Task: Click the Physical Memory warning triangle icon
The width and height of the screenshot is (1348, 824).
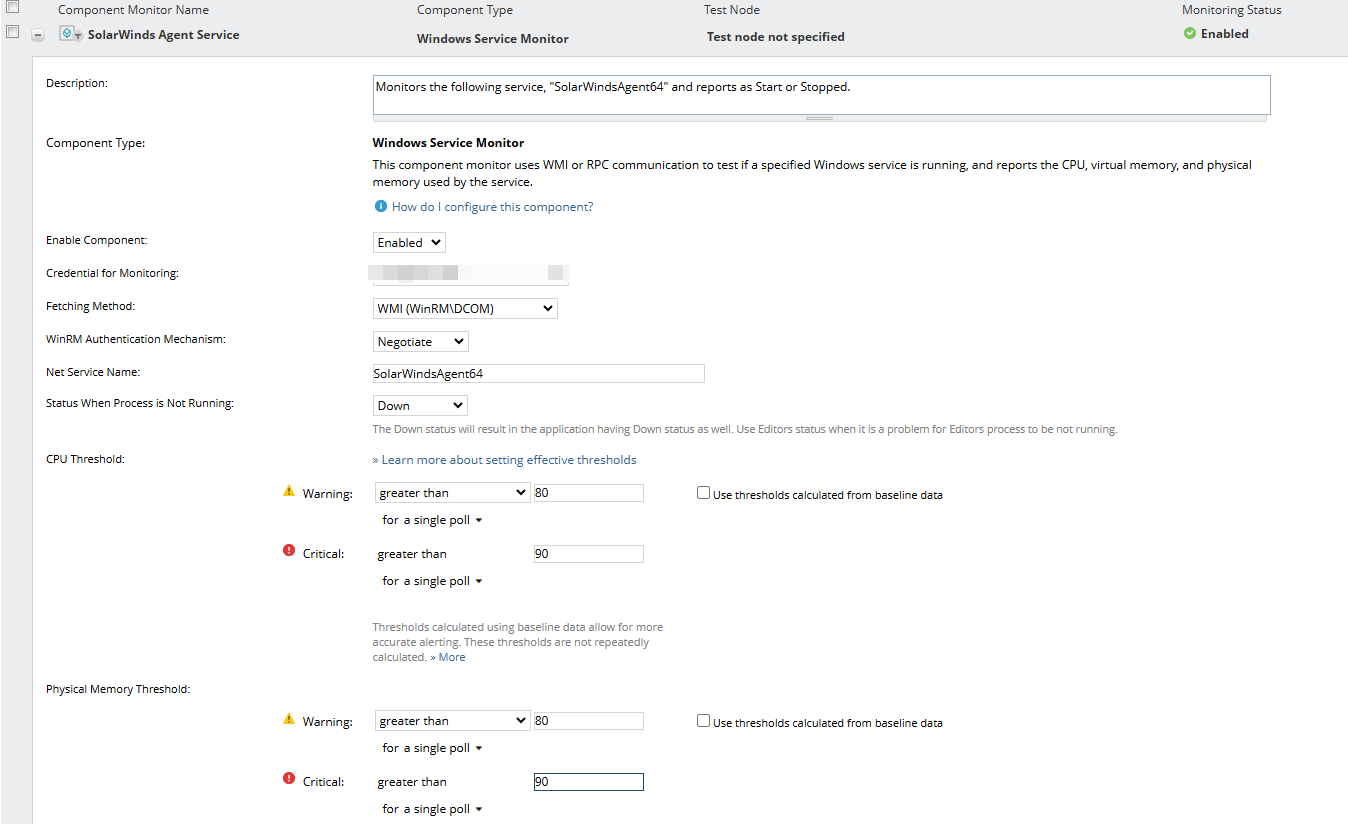Action: [289, 719]
